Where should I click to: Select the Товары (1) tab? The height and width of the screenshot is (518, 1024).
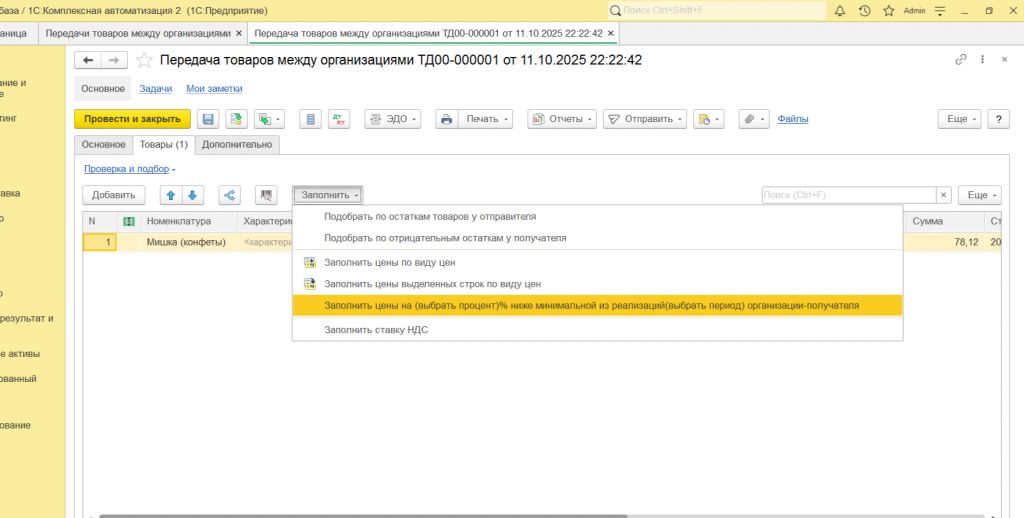click(163, 144)
